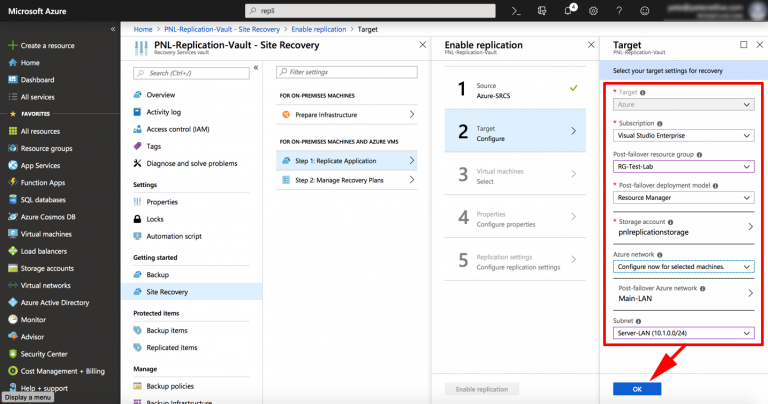Click PNL-Replication-Vault - Site Recovery breadcrumb

222,29
